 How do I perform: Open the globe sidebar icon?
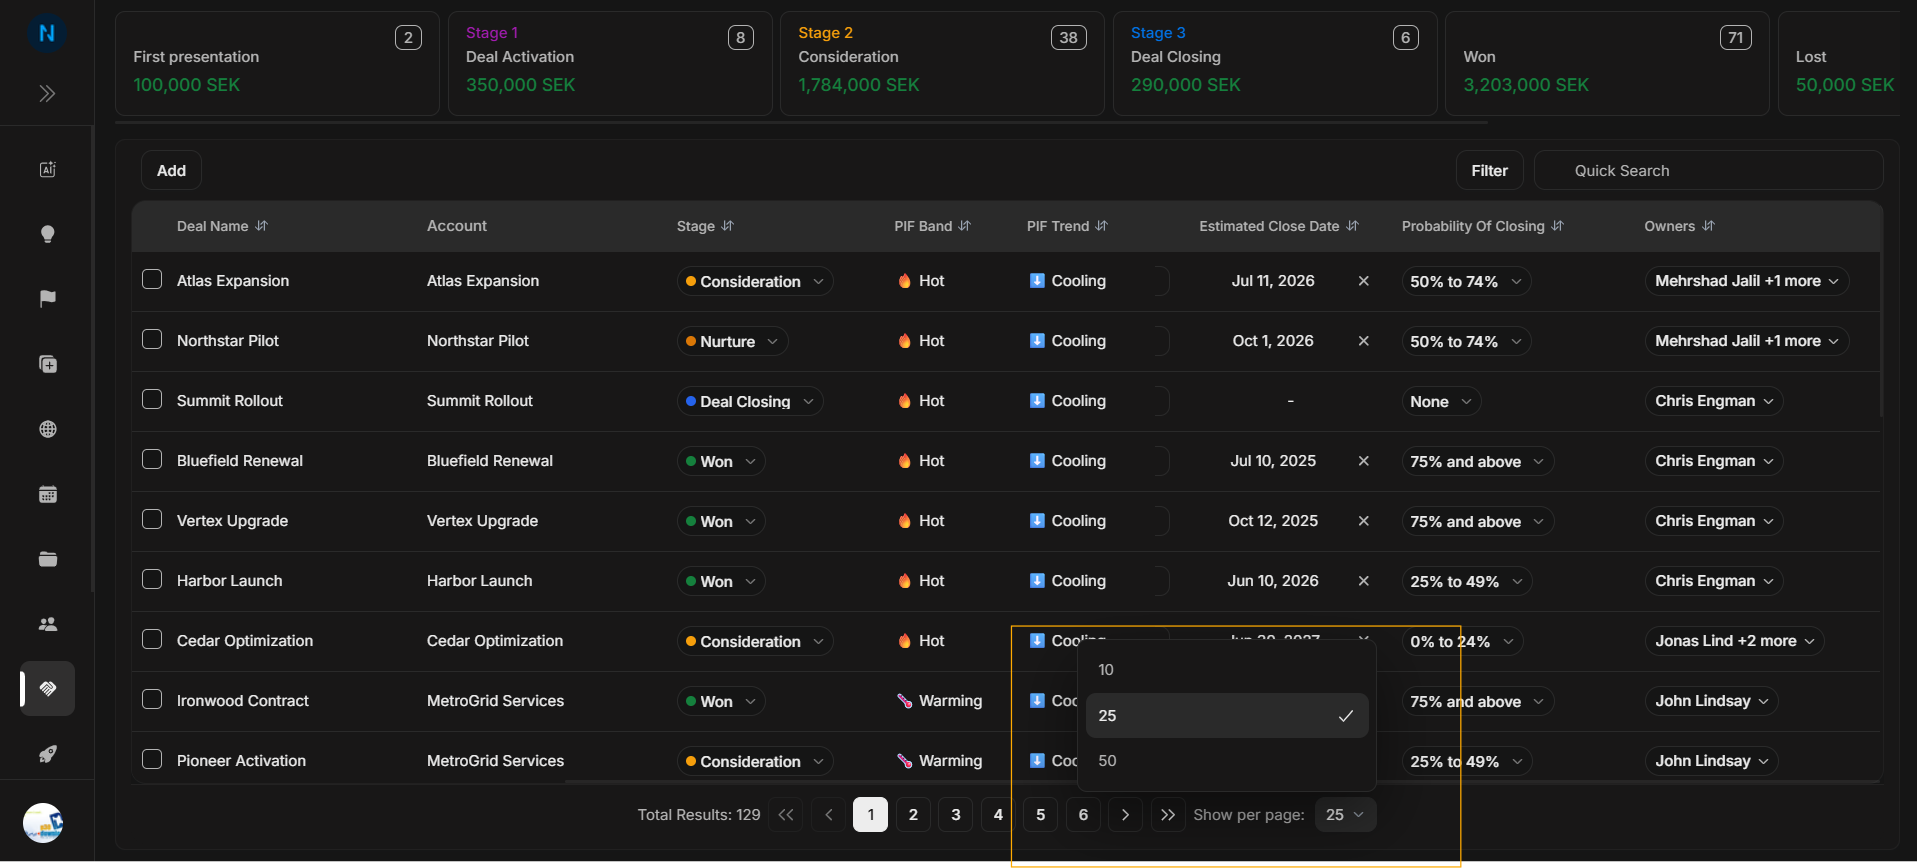[x=47, y=429]
